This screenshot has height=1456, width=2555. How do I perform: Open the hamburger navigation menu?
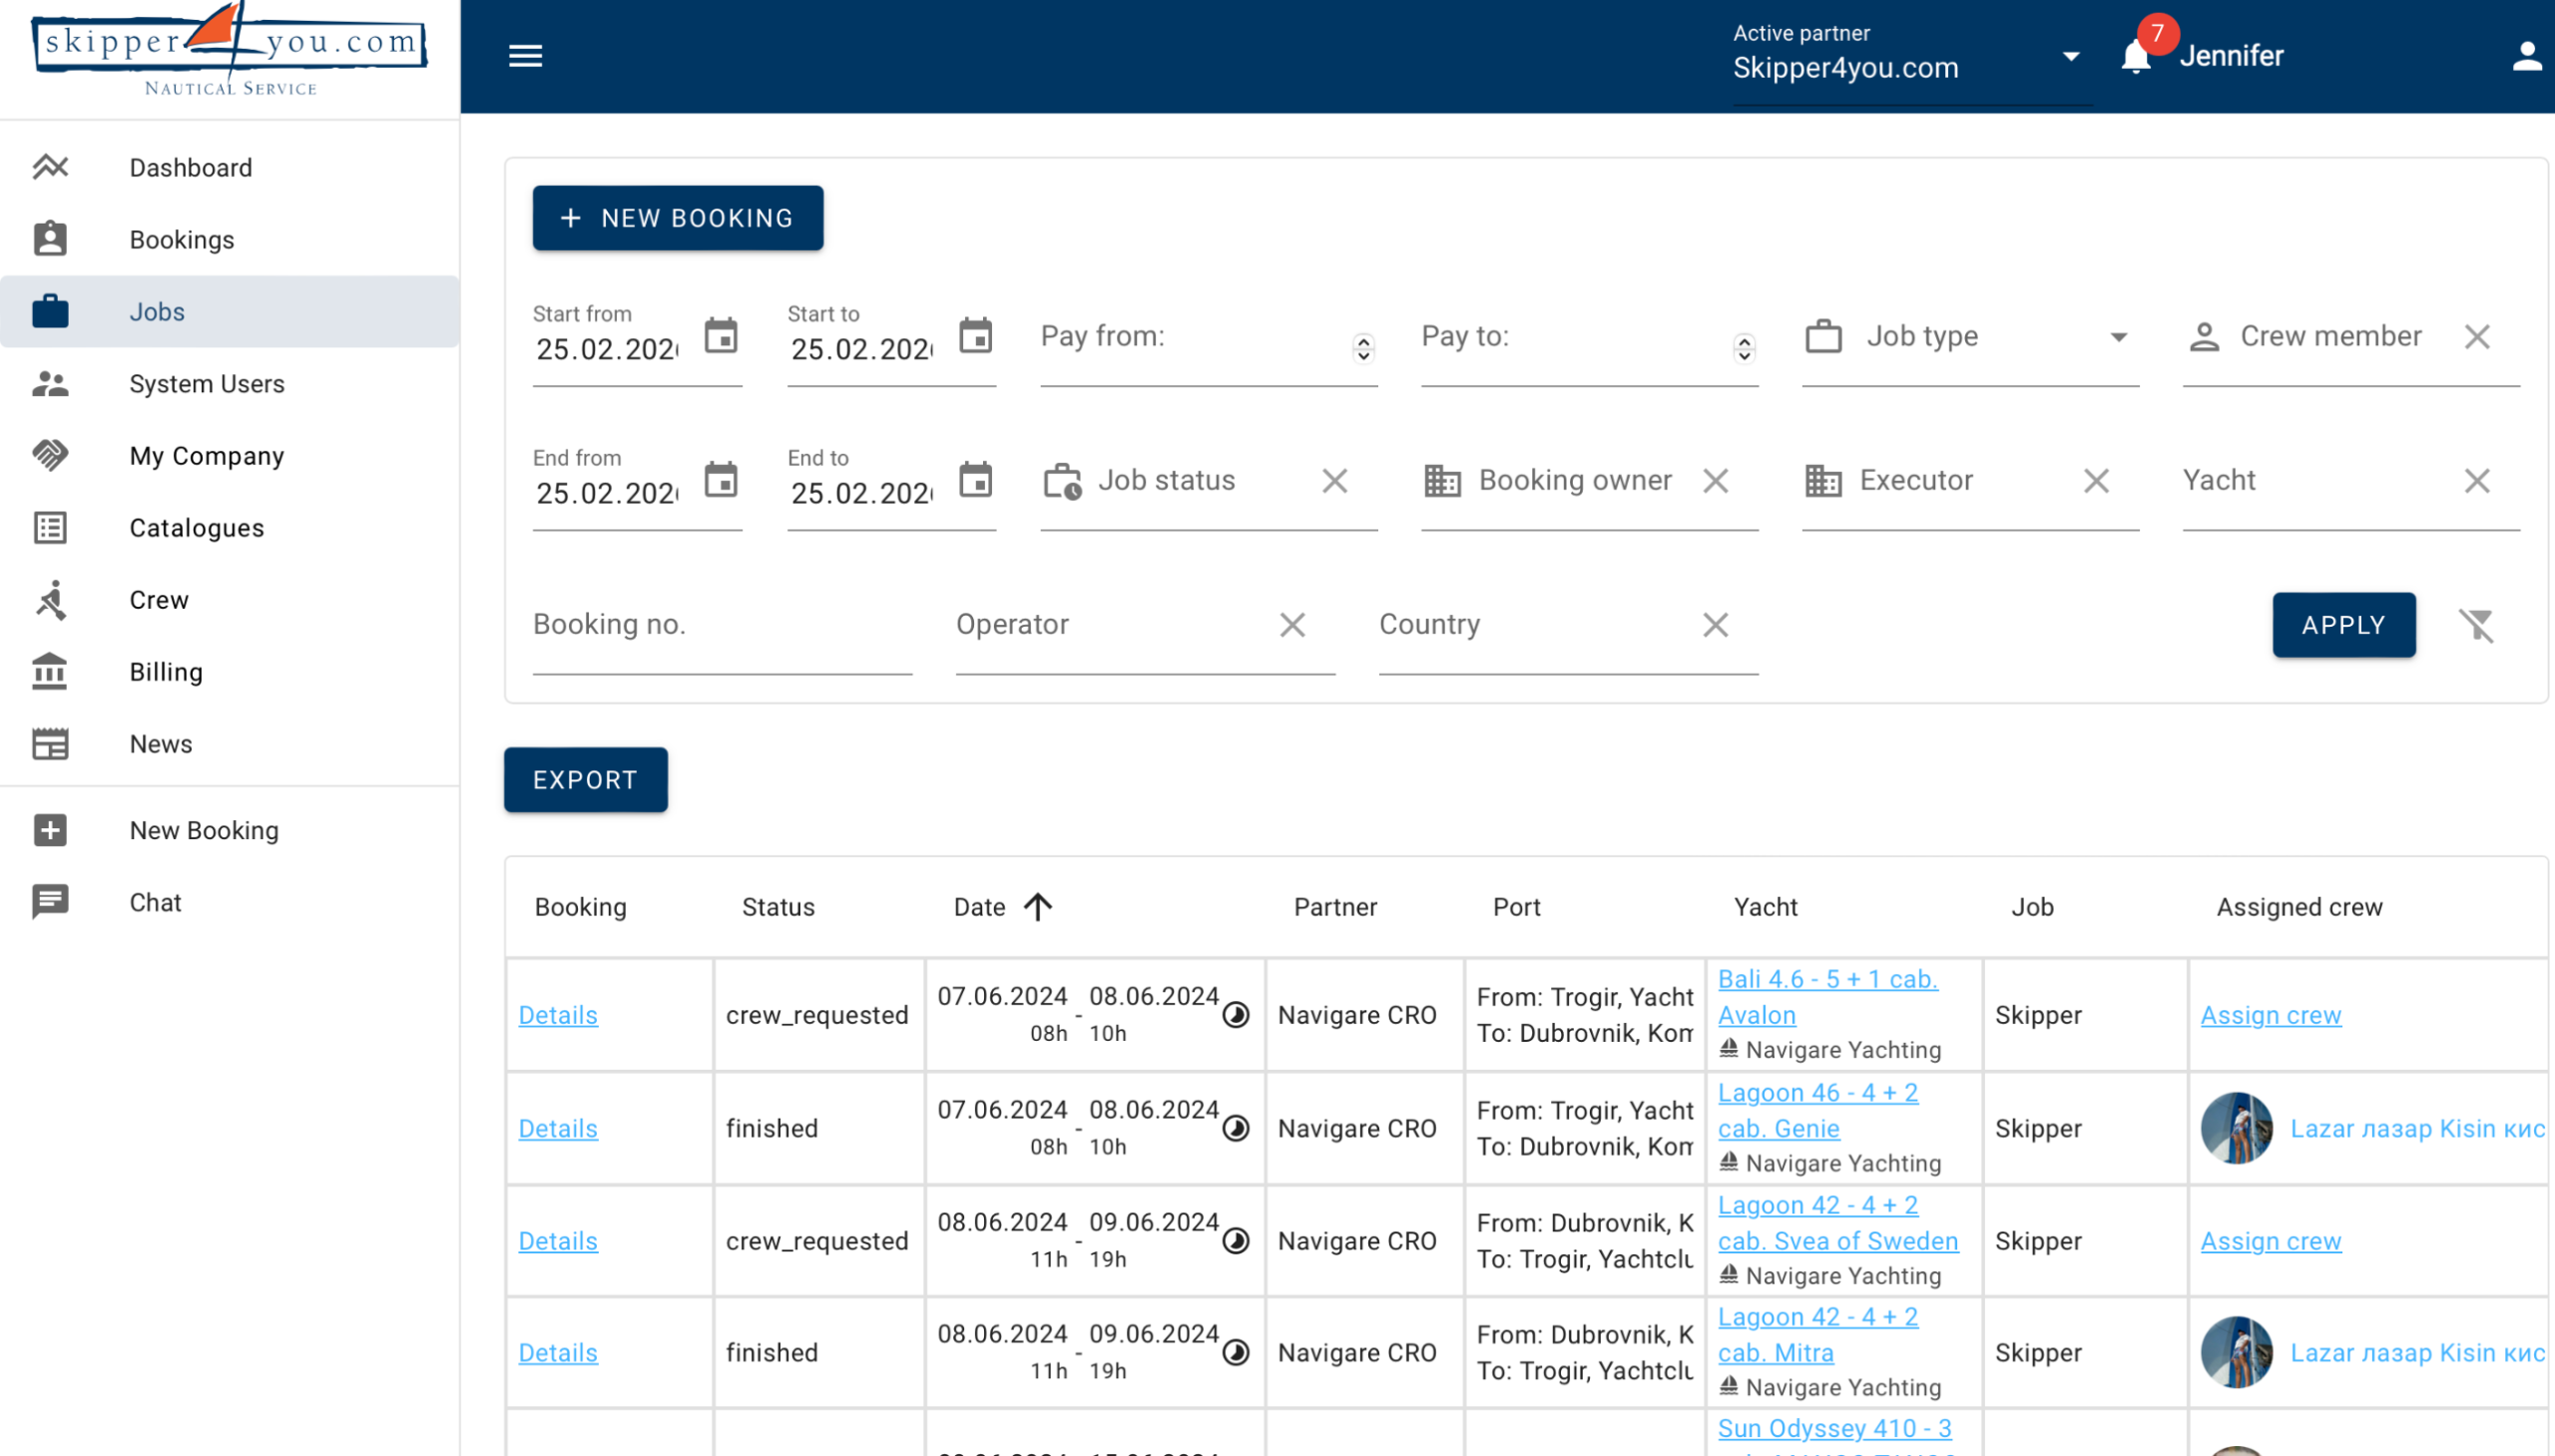tap(525, 56)
